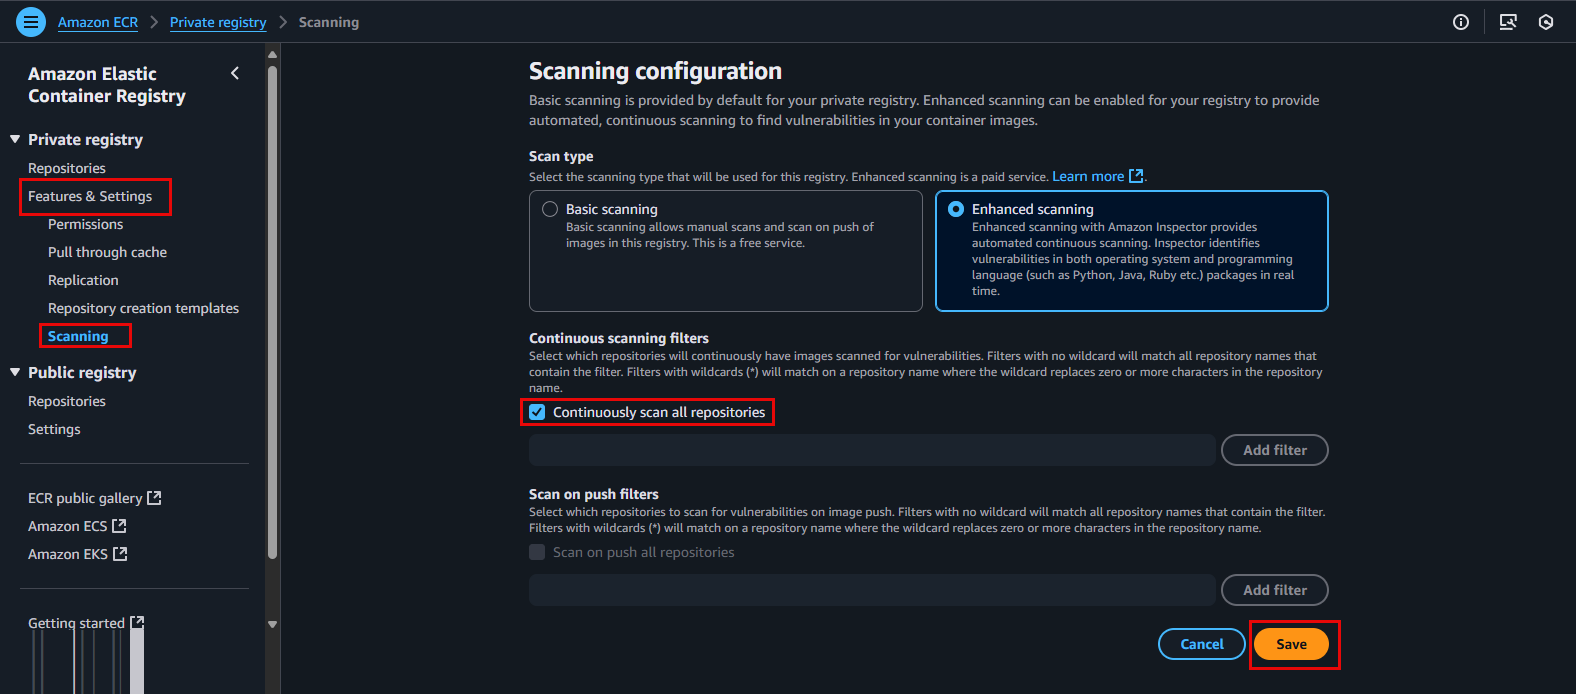Click external link icon beside Learn more
1576x694 pixels.
[x=1136, y=176]
